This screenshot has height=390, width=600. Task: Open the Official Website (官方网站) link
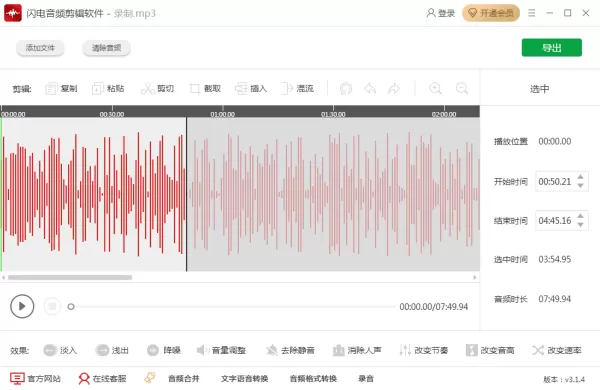pos(35,379)
